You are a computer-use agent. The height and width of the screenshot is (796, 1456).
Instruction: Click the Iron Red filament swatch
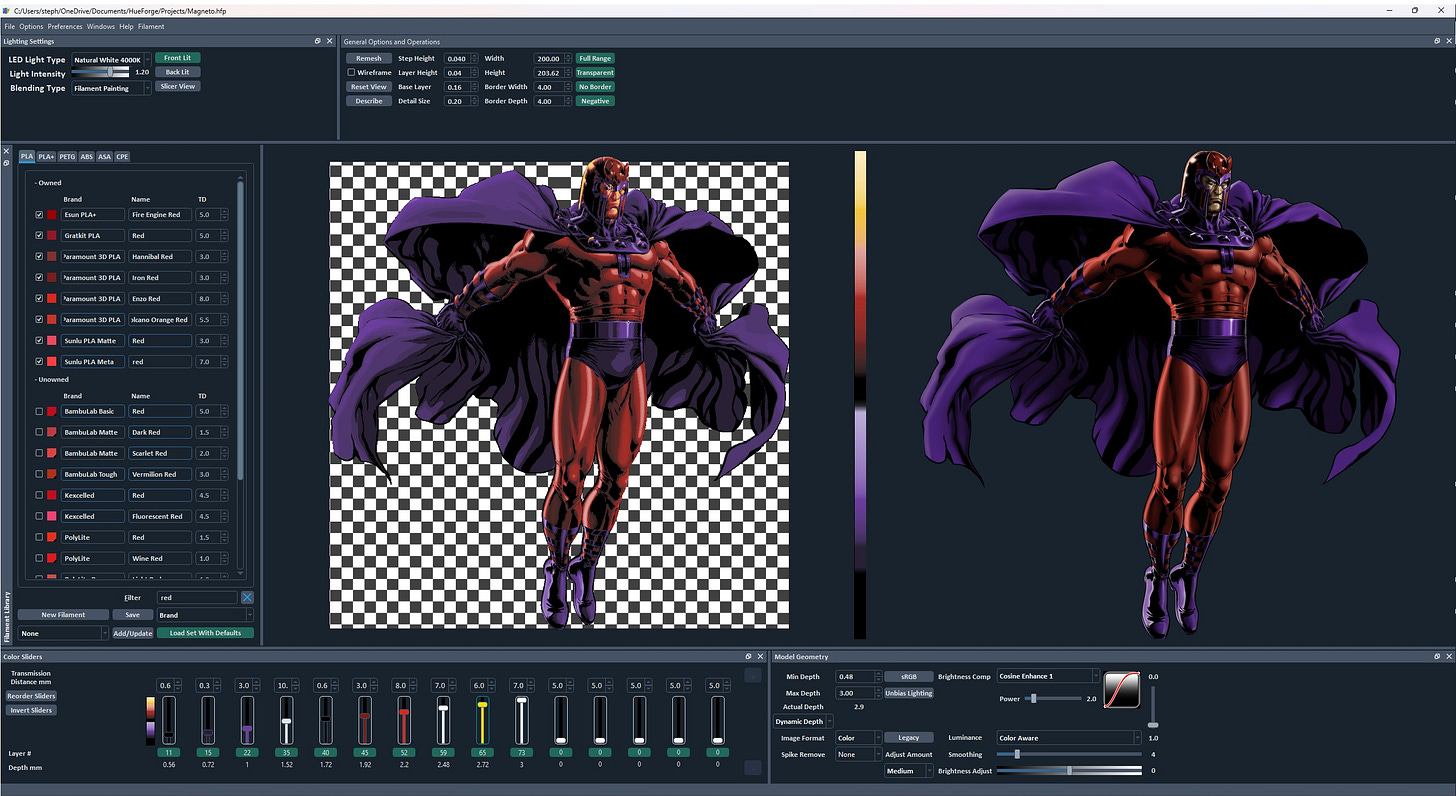51,277
